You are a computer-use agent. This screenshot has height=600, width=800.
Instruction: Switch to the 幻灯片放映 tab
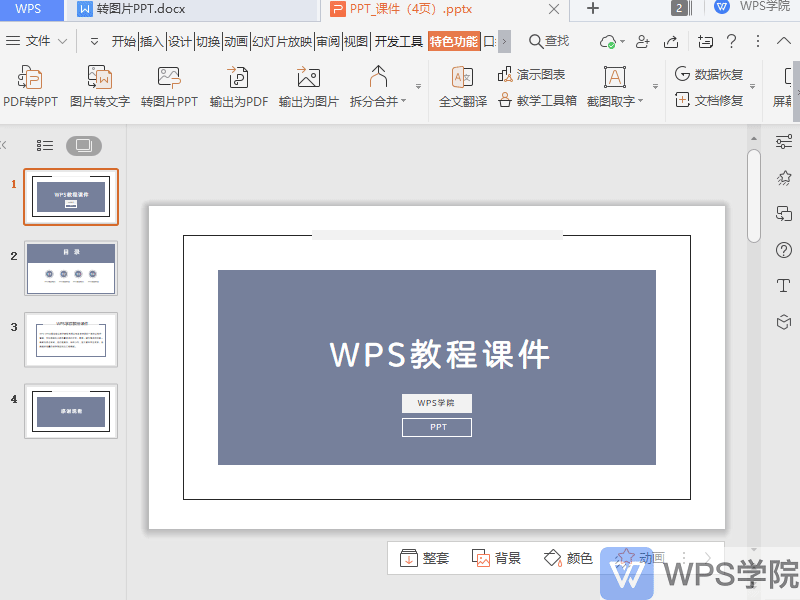pyautogui.click(x=282, y=41)
